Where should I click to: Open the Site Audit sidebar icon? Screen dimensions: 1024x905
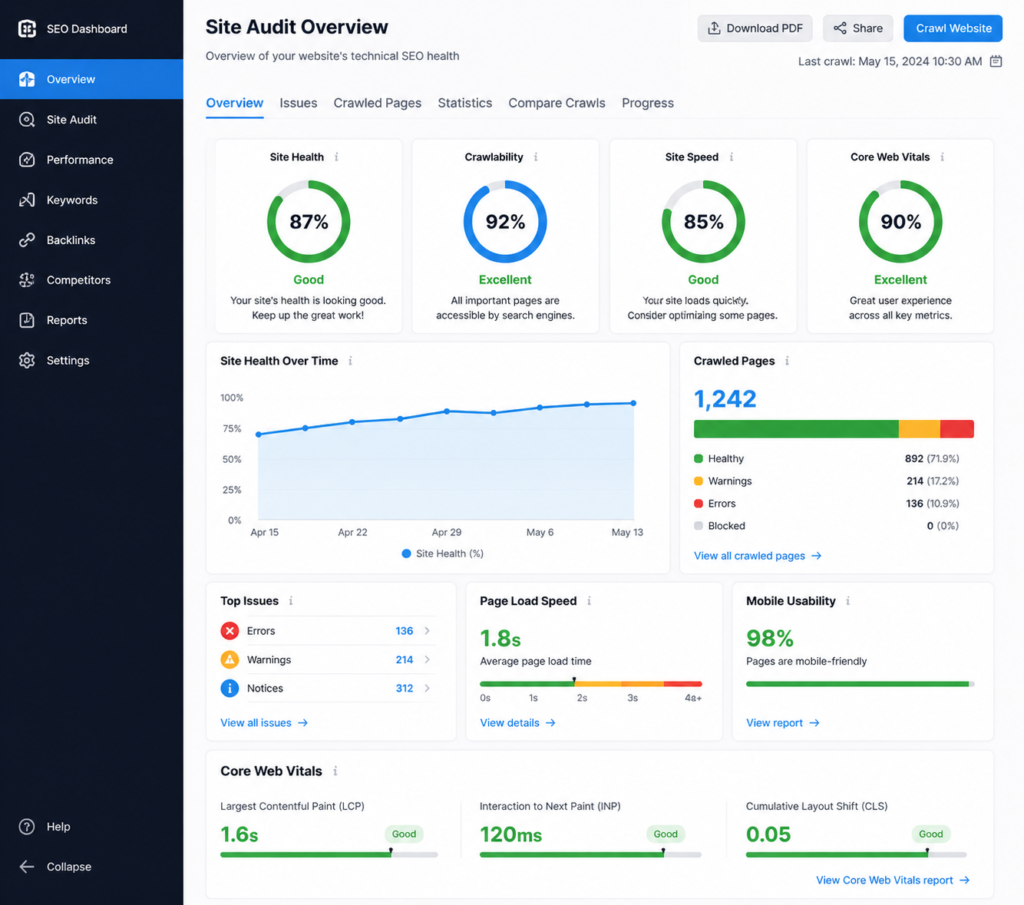[x=29, y=119]
